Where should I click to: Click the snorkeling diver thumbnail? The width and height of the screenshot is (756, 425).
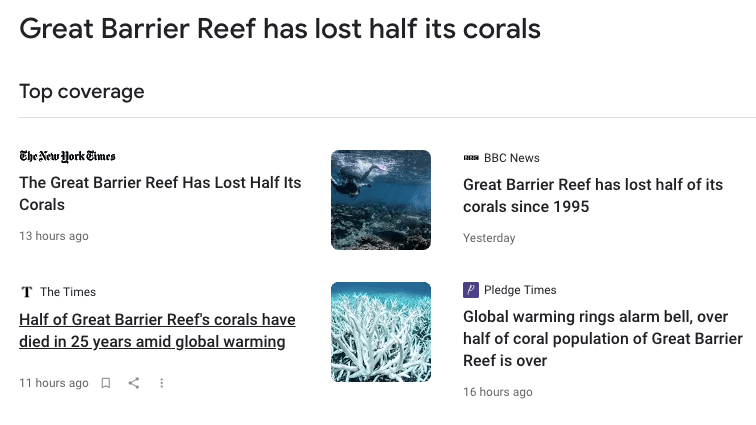pyautogui.click(x=381, y=200)
